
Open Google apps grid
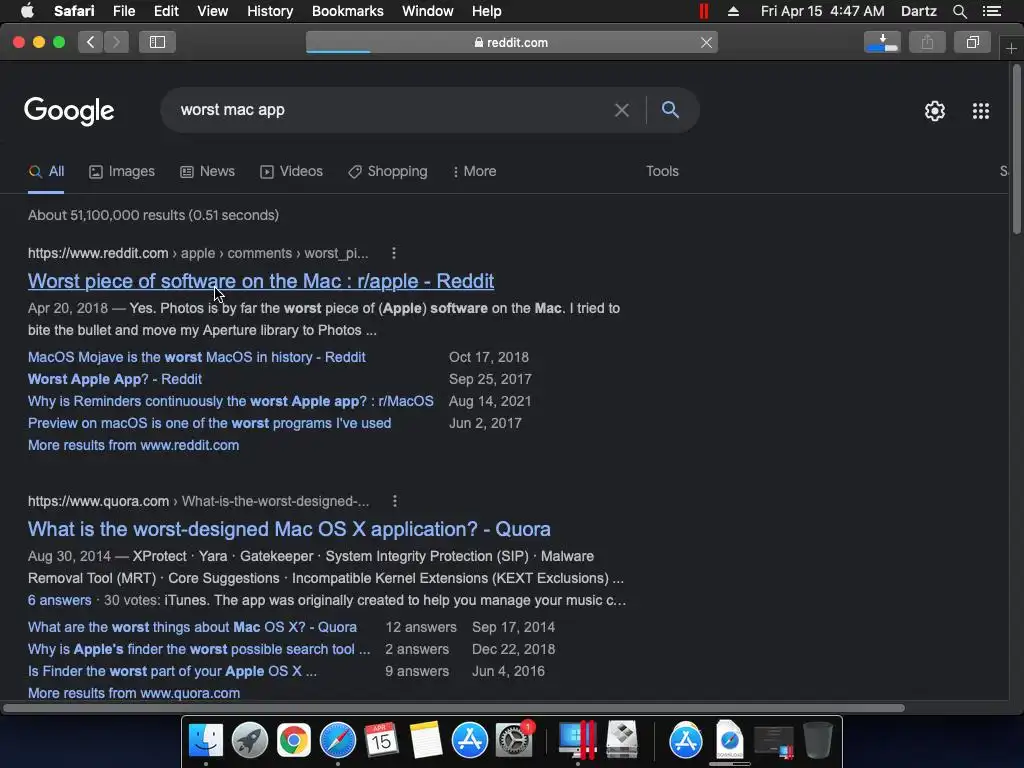point(981,111)
